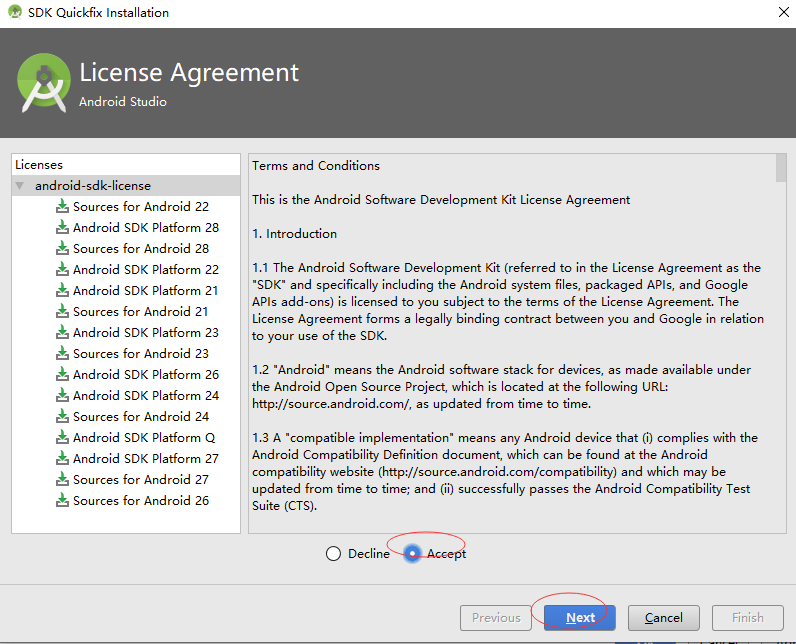The image size is (796, 644).
Task: Close the SDK Quickfix Installation dialog
Action: (783, 12)
